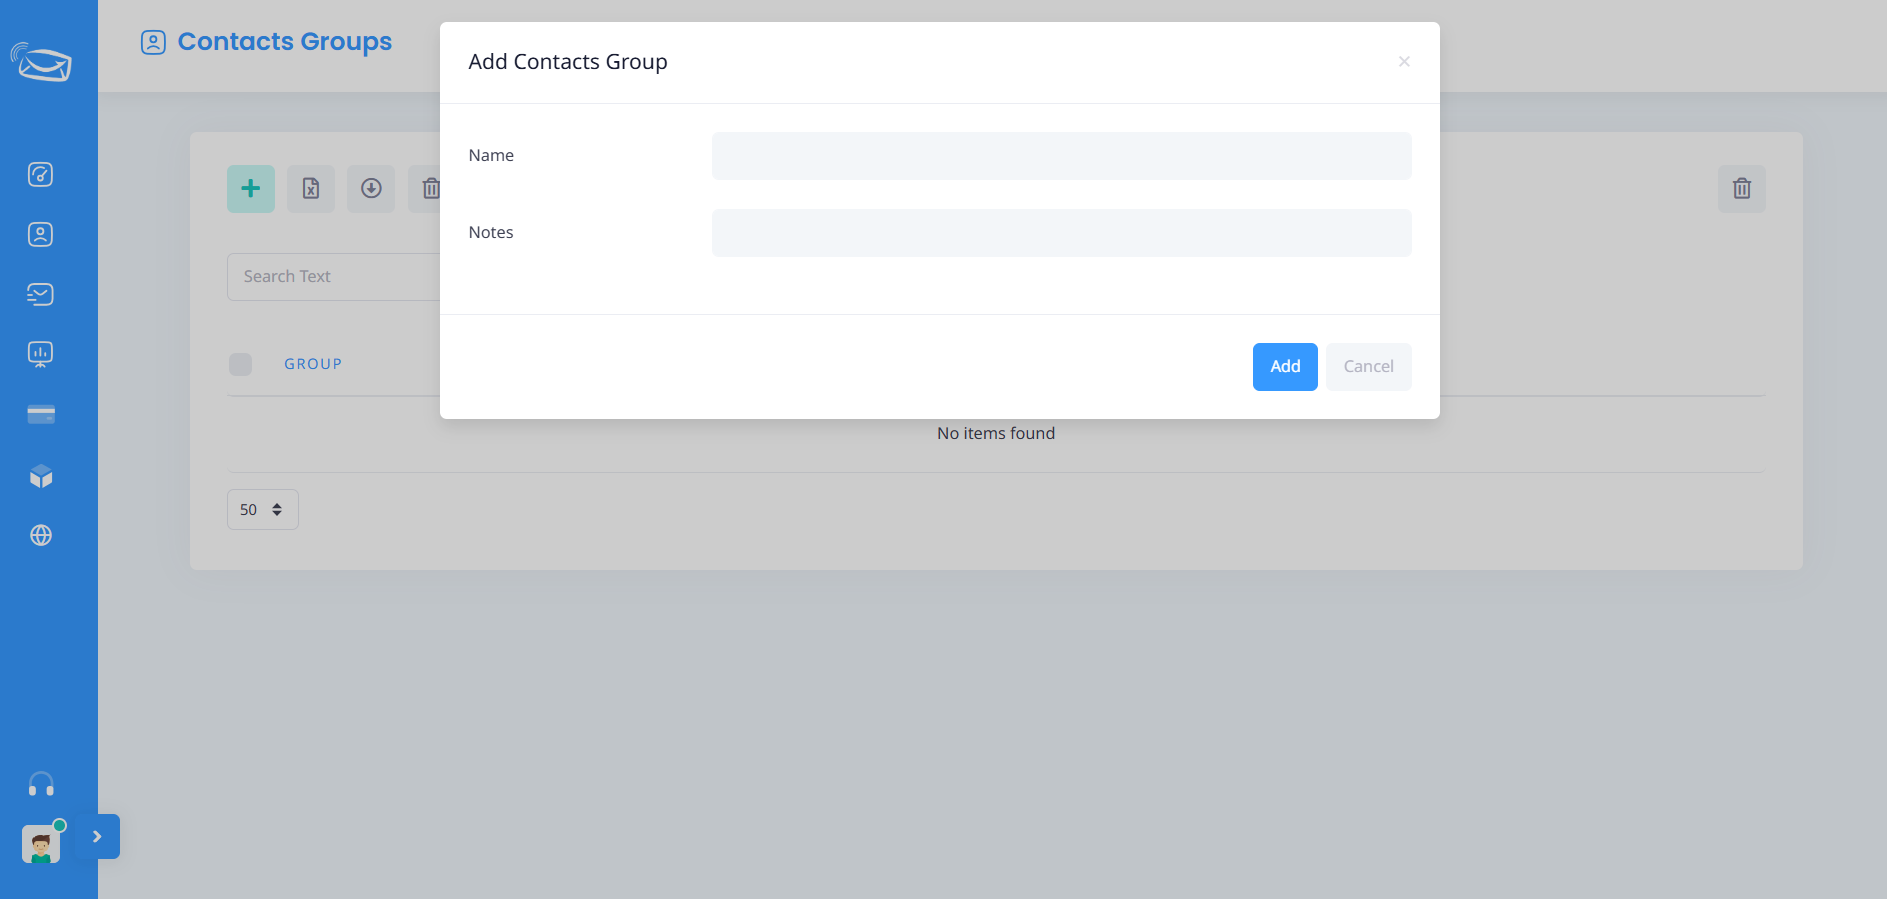Expand the sidebar with arrow button
Image resolution: width=1887 pixels, height=899 pixels.
click(x=98, y=836)
